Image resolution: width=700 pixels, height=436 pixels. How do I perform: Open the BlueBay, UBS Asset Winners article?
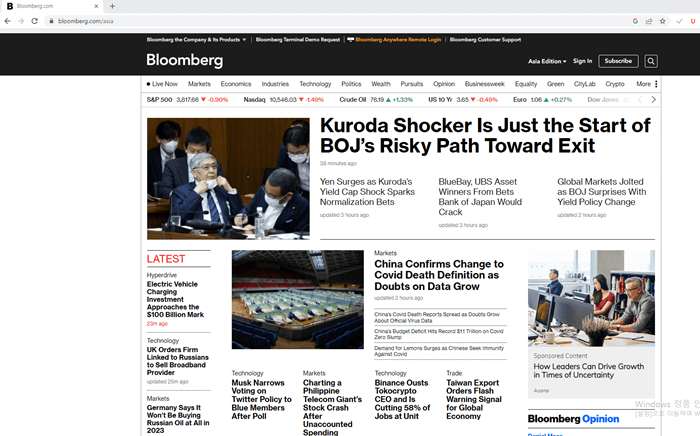click(x=480, y=197)
